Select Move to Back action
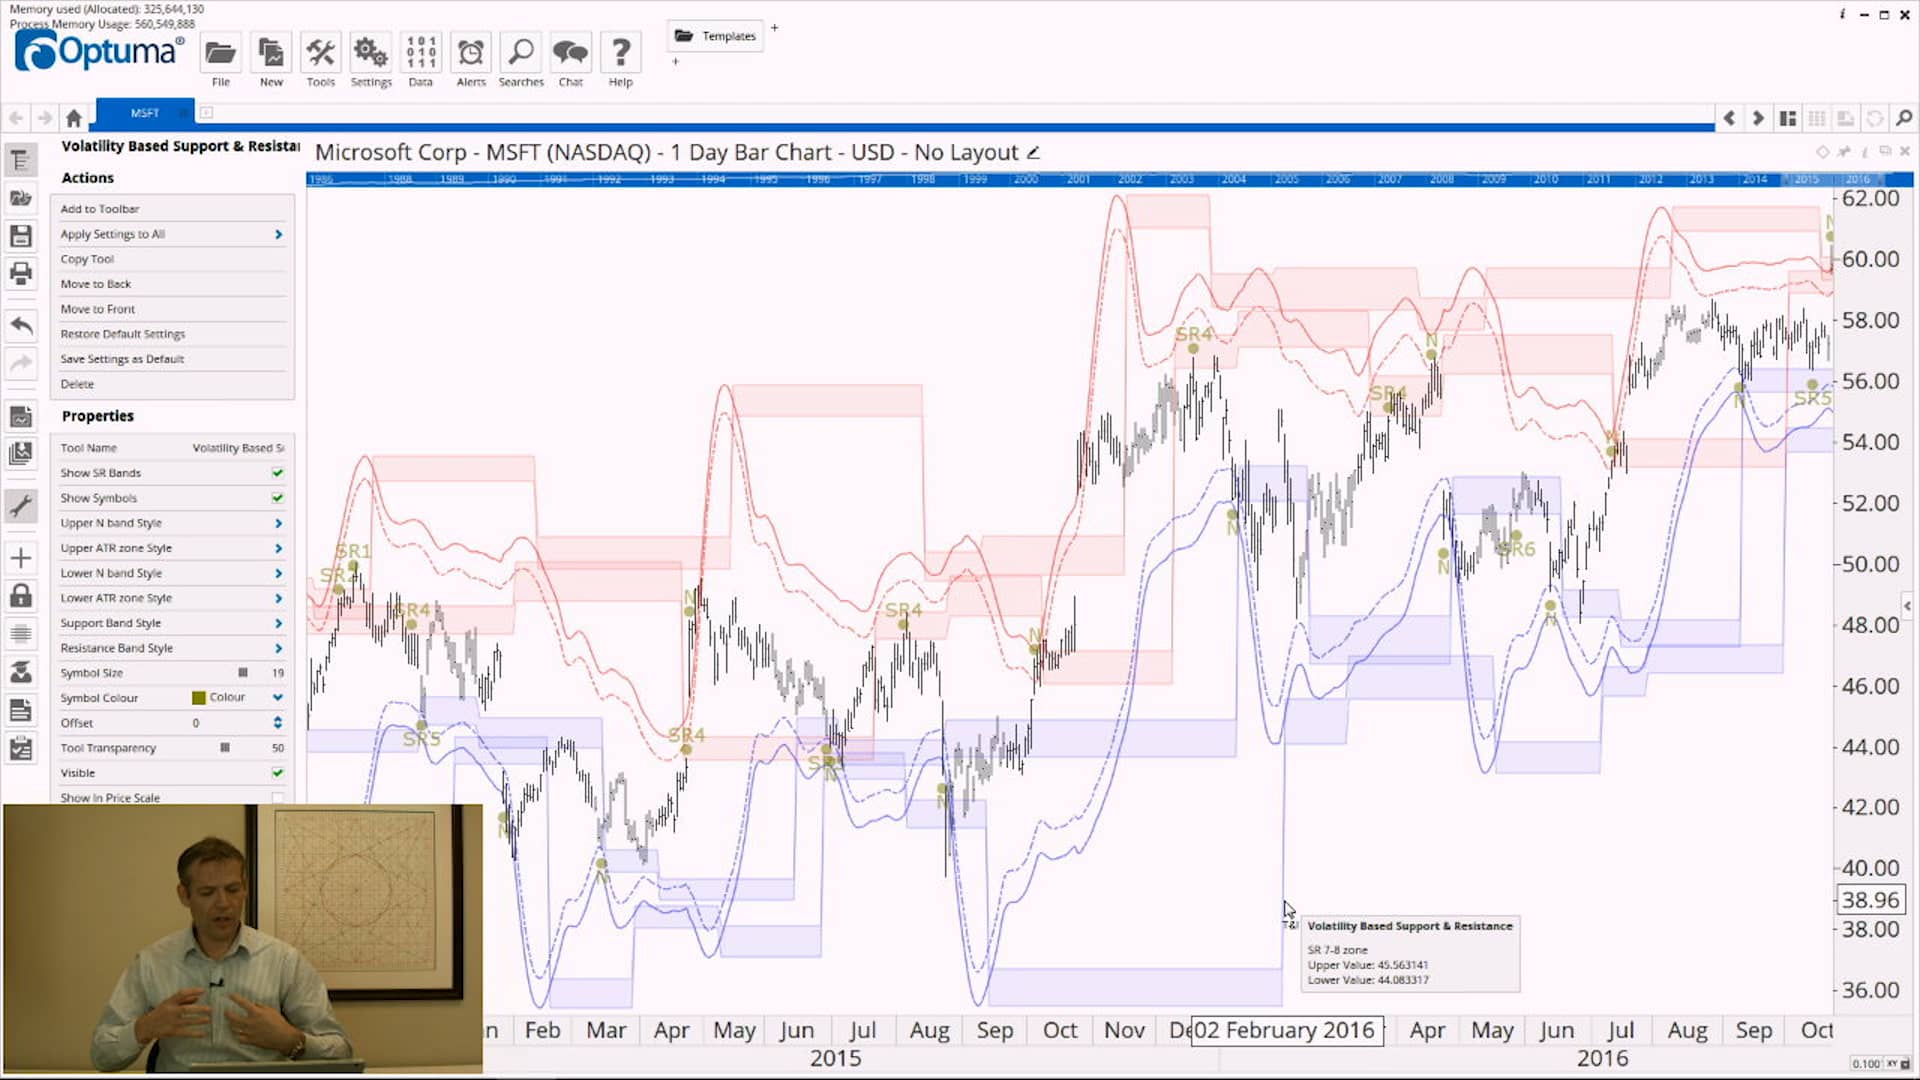Screen dimensions: 1920x1080 point(95,284)
